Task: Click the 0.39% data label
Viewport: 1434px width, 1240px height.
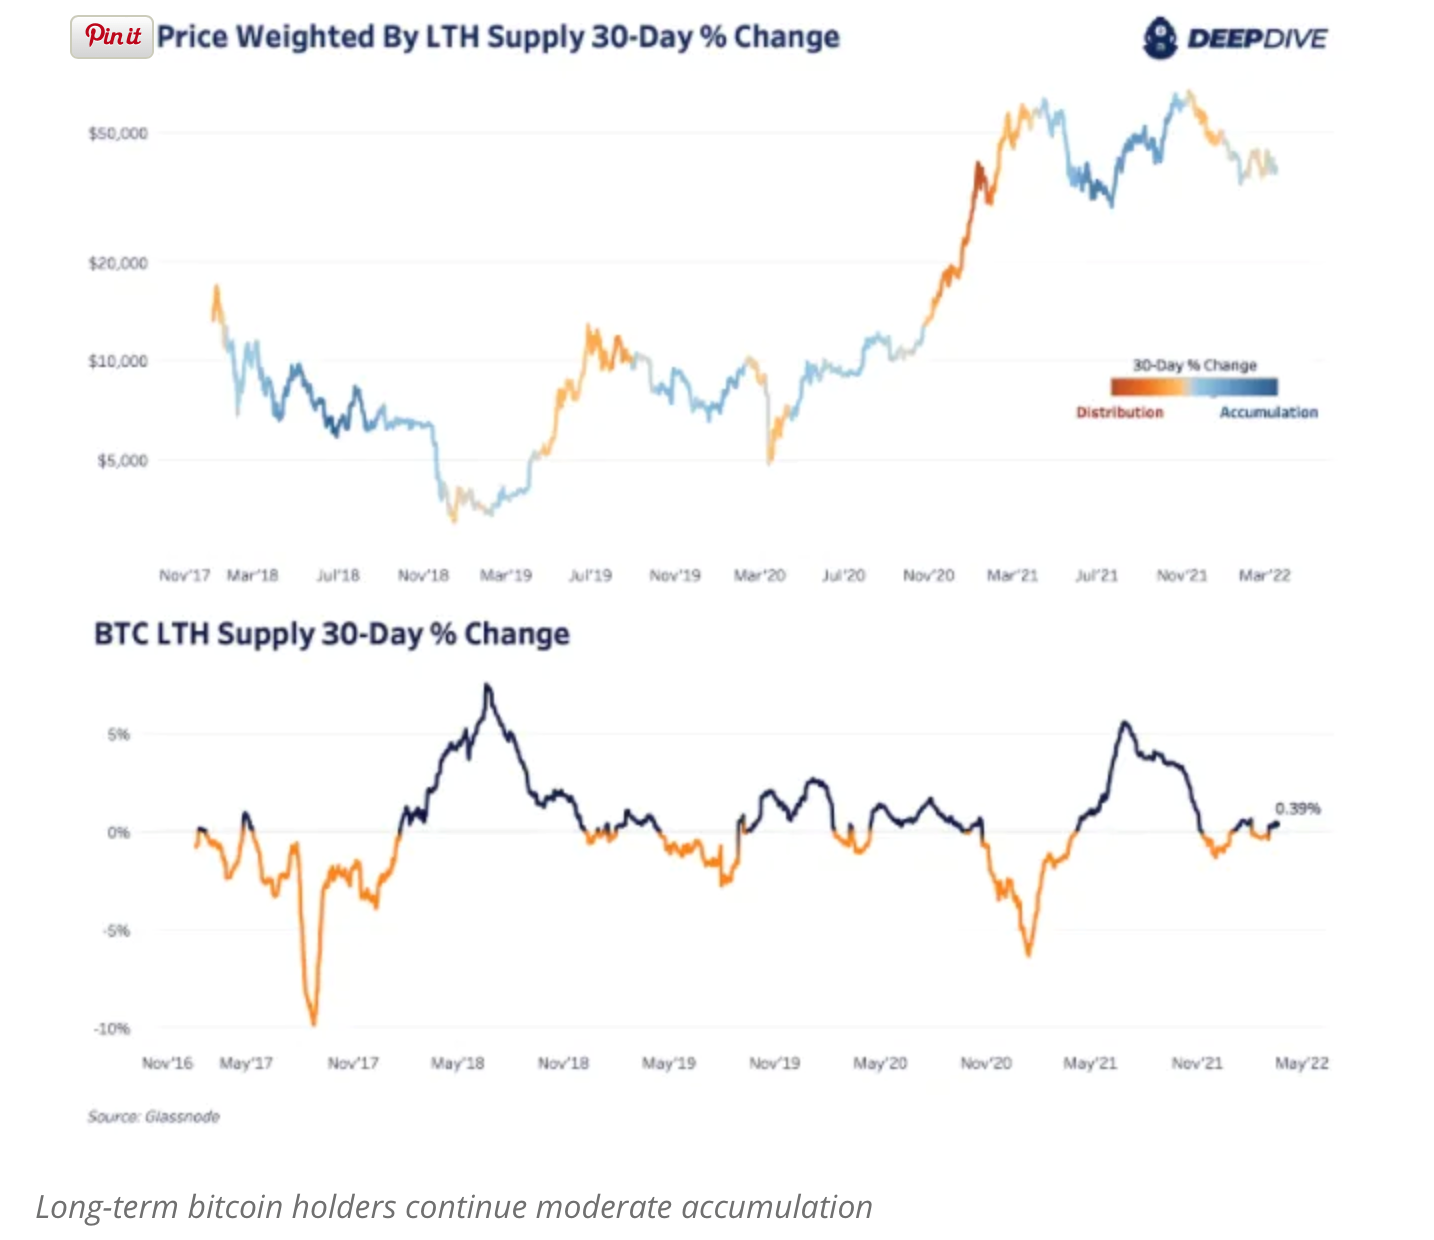Action: [1297, 808]
